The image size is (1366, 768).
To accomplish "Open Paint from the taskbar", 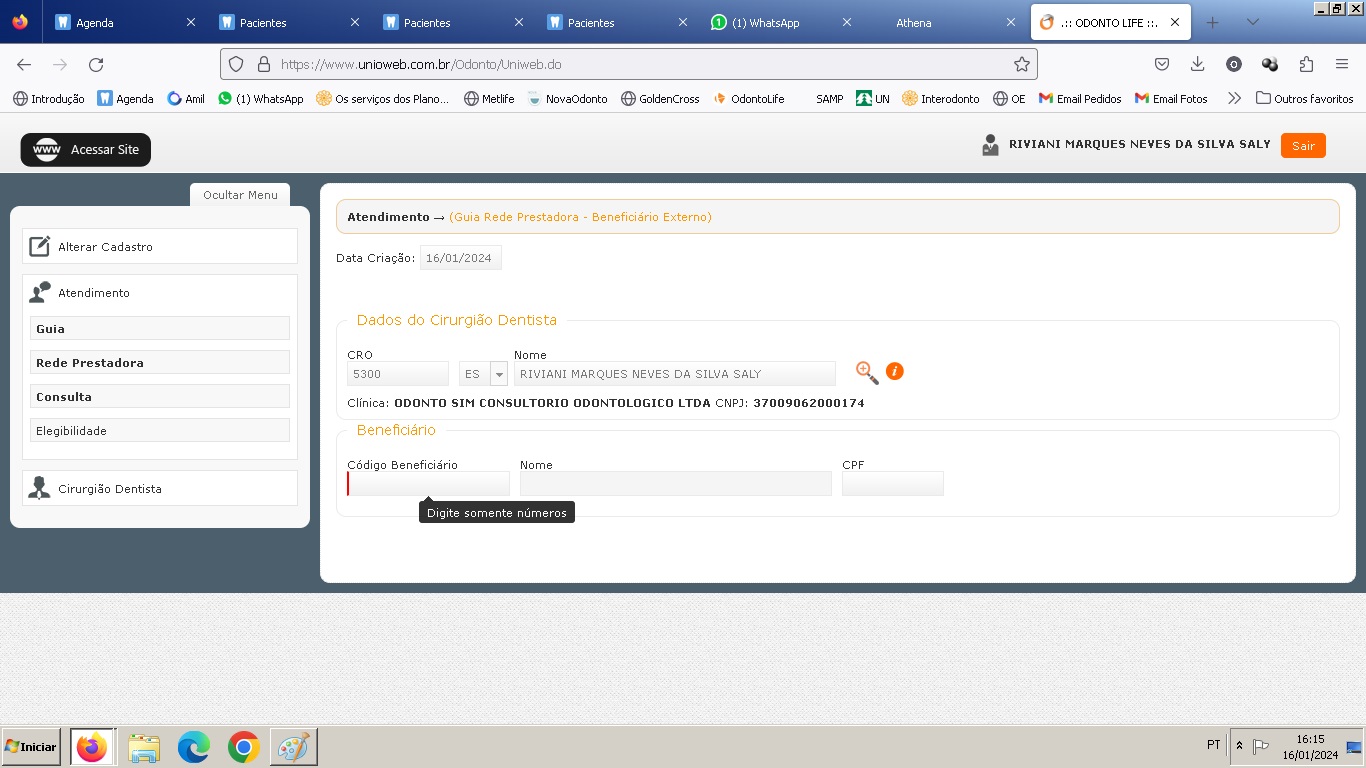I will click(294, 747).
